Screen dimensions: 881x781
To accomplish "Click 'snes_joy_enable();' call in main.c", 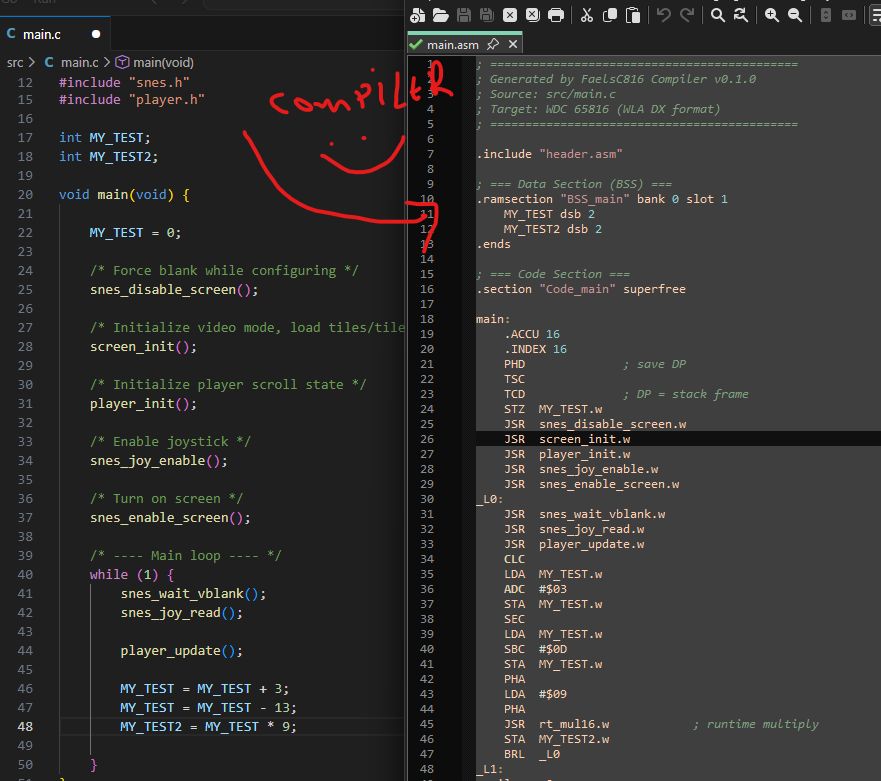I will (x=158, y=461).
